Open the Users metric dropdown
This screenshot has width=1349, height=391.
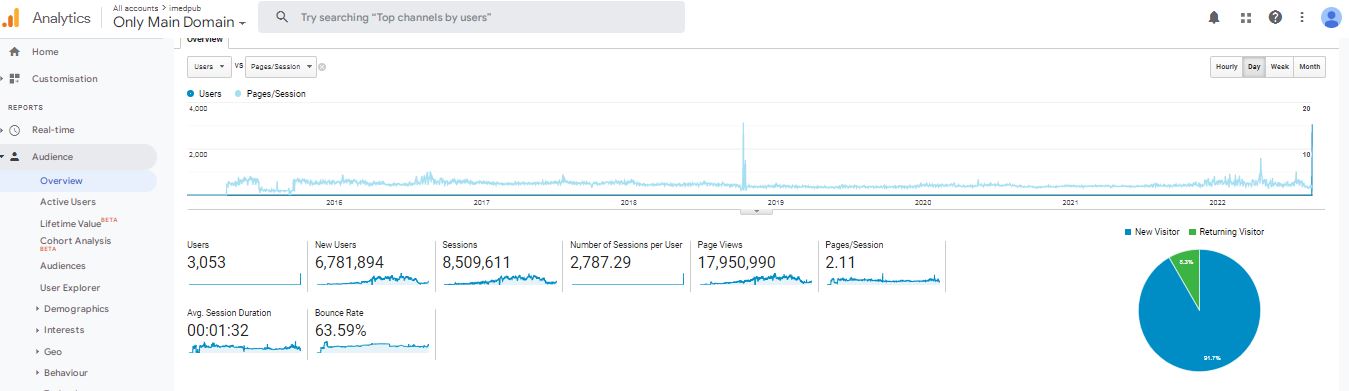point(209,67)
